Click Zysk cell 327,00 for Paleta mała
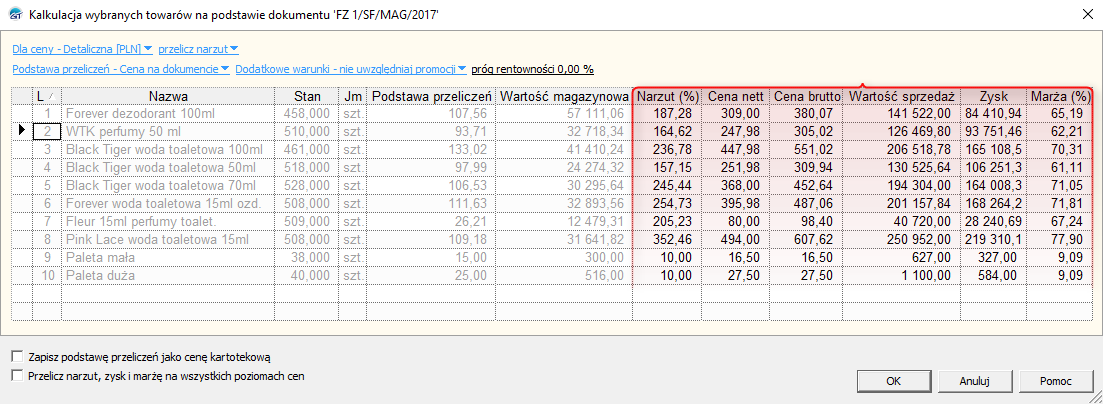This screenshot has width=1103, height=404. (993, 258)
